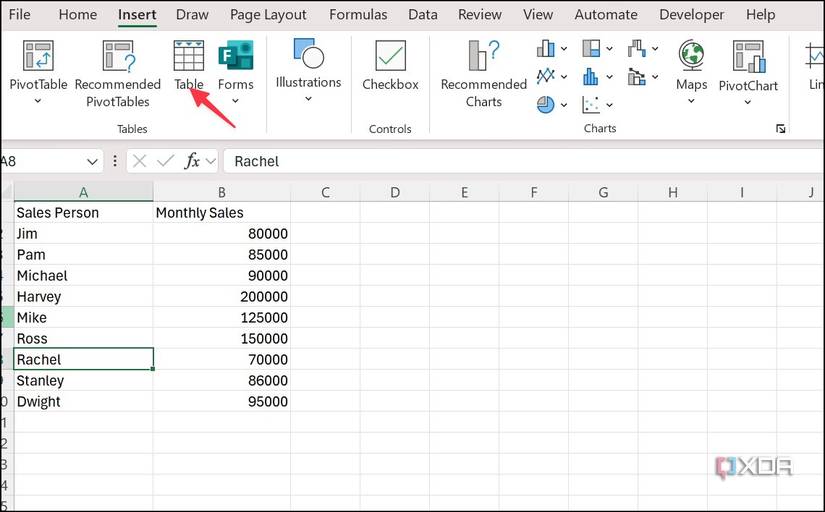Switch to the Home tab
The width and height of the screenshot is (825, 512).
(78, 14)
